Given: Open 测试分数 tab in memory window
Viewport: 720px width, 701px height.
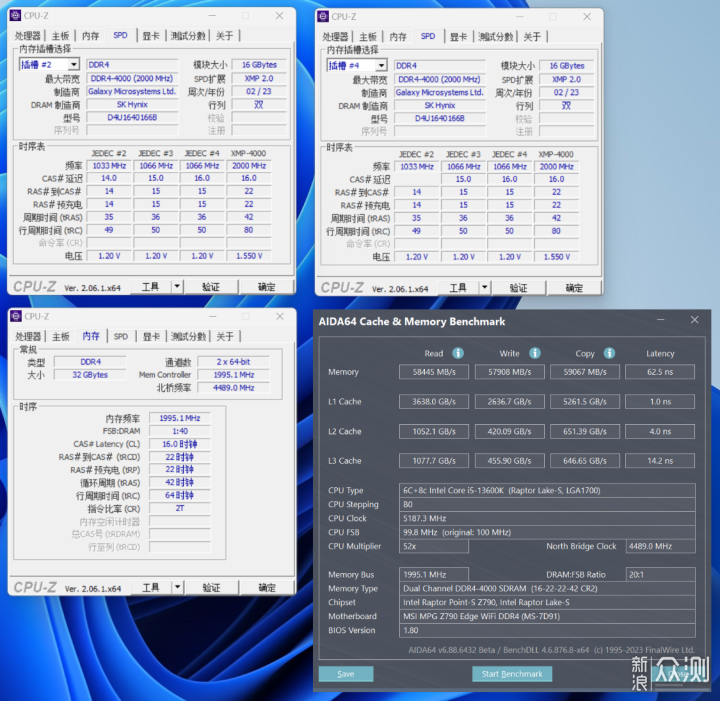Looking at the screenshot, I should pyautogui.click(x=188, y=336).
